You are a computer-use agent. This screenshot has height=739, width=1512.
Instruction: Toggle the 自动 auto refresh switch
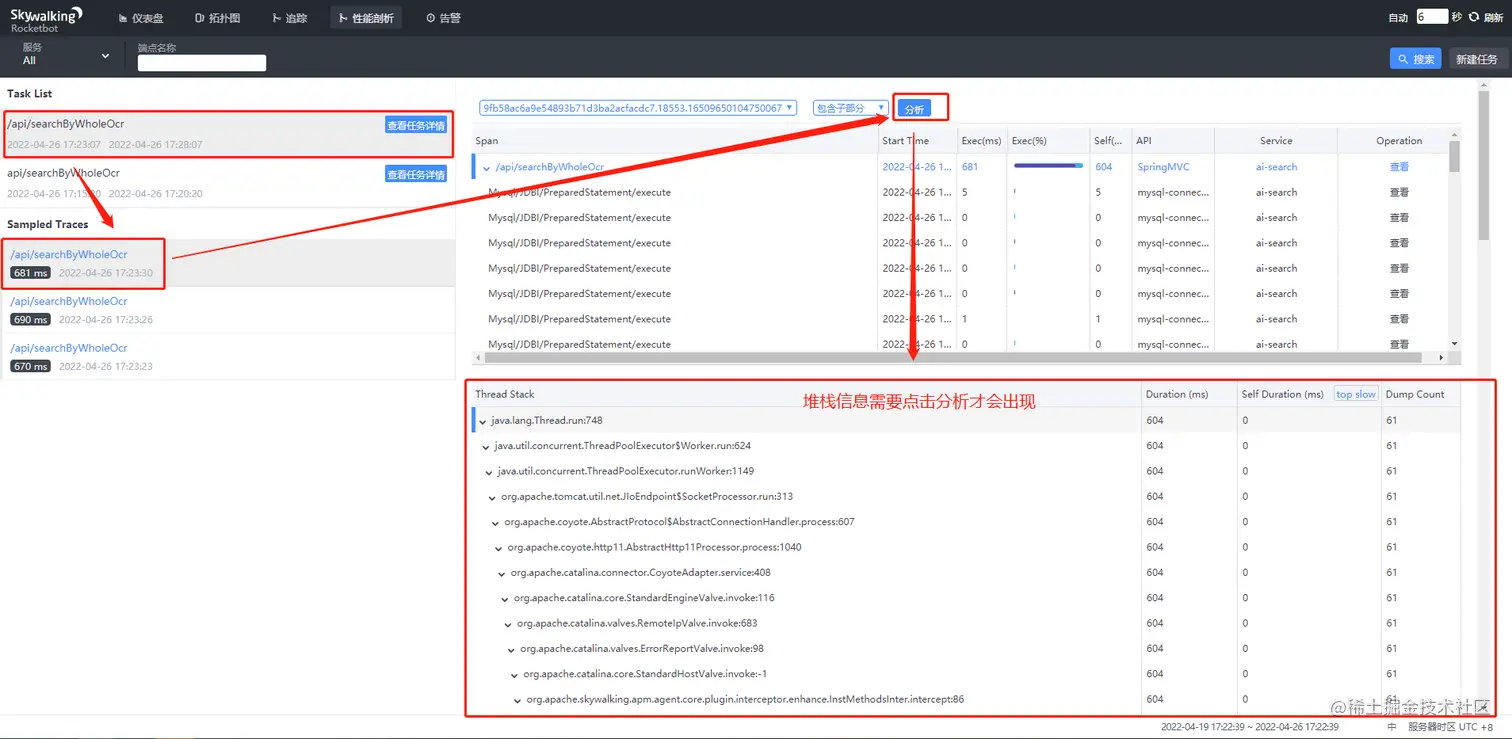[x=1398, y=17]
